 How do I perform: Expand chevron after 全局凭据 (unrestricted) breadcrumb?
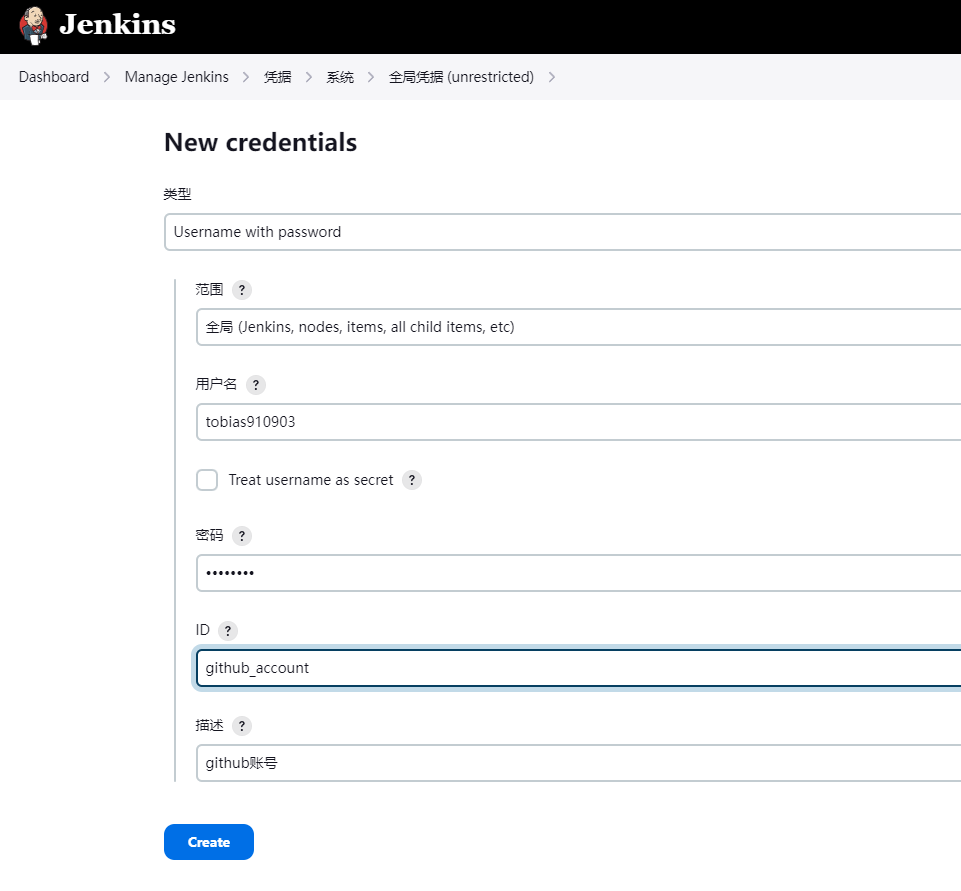pyautogui.click(x=552, y=77)
